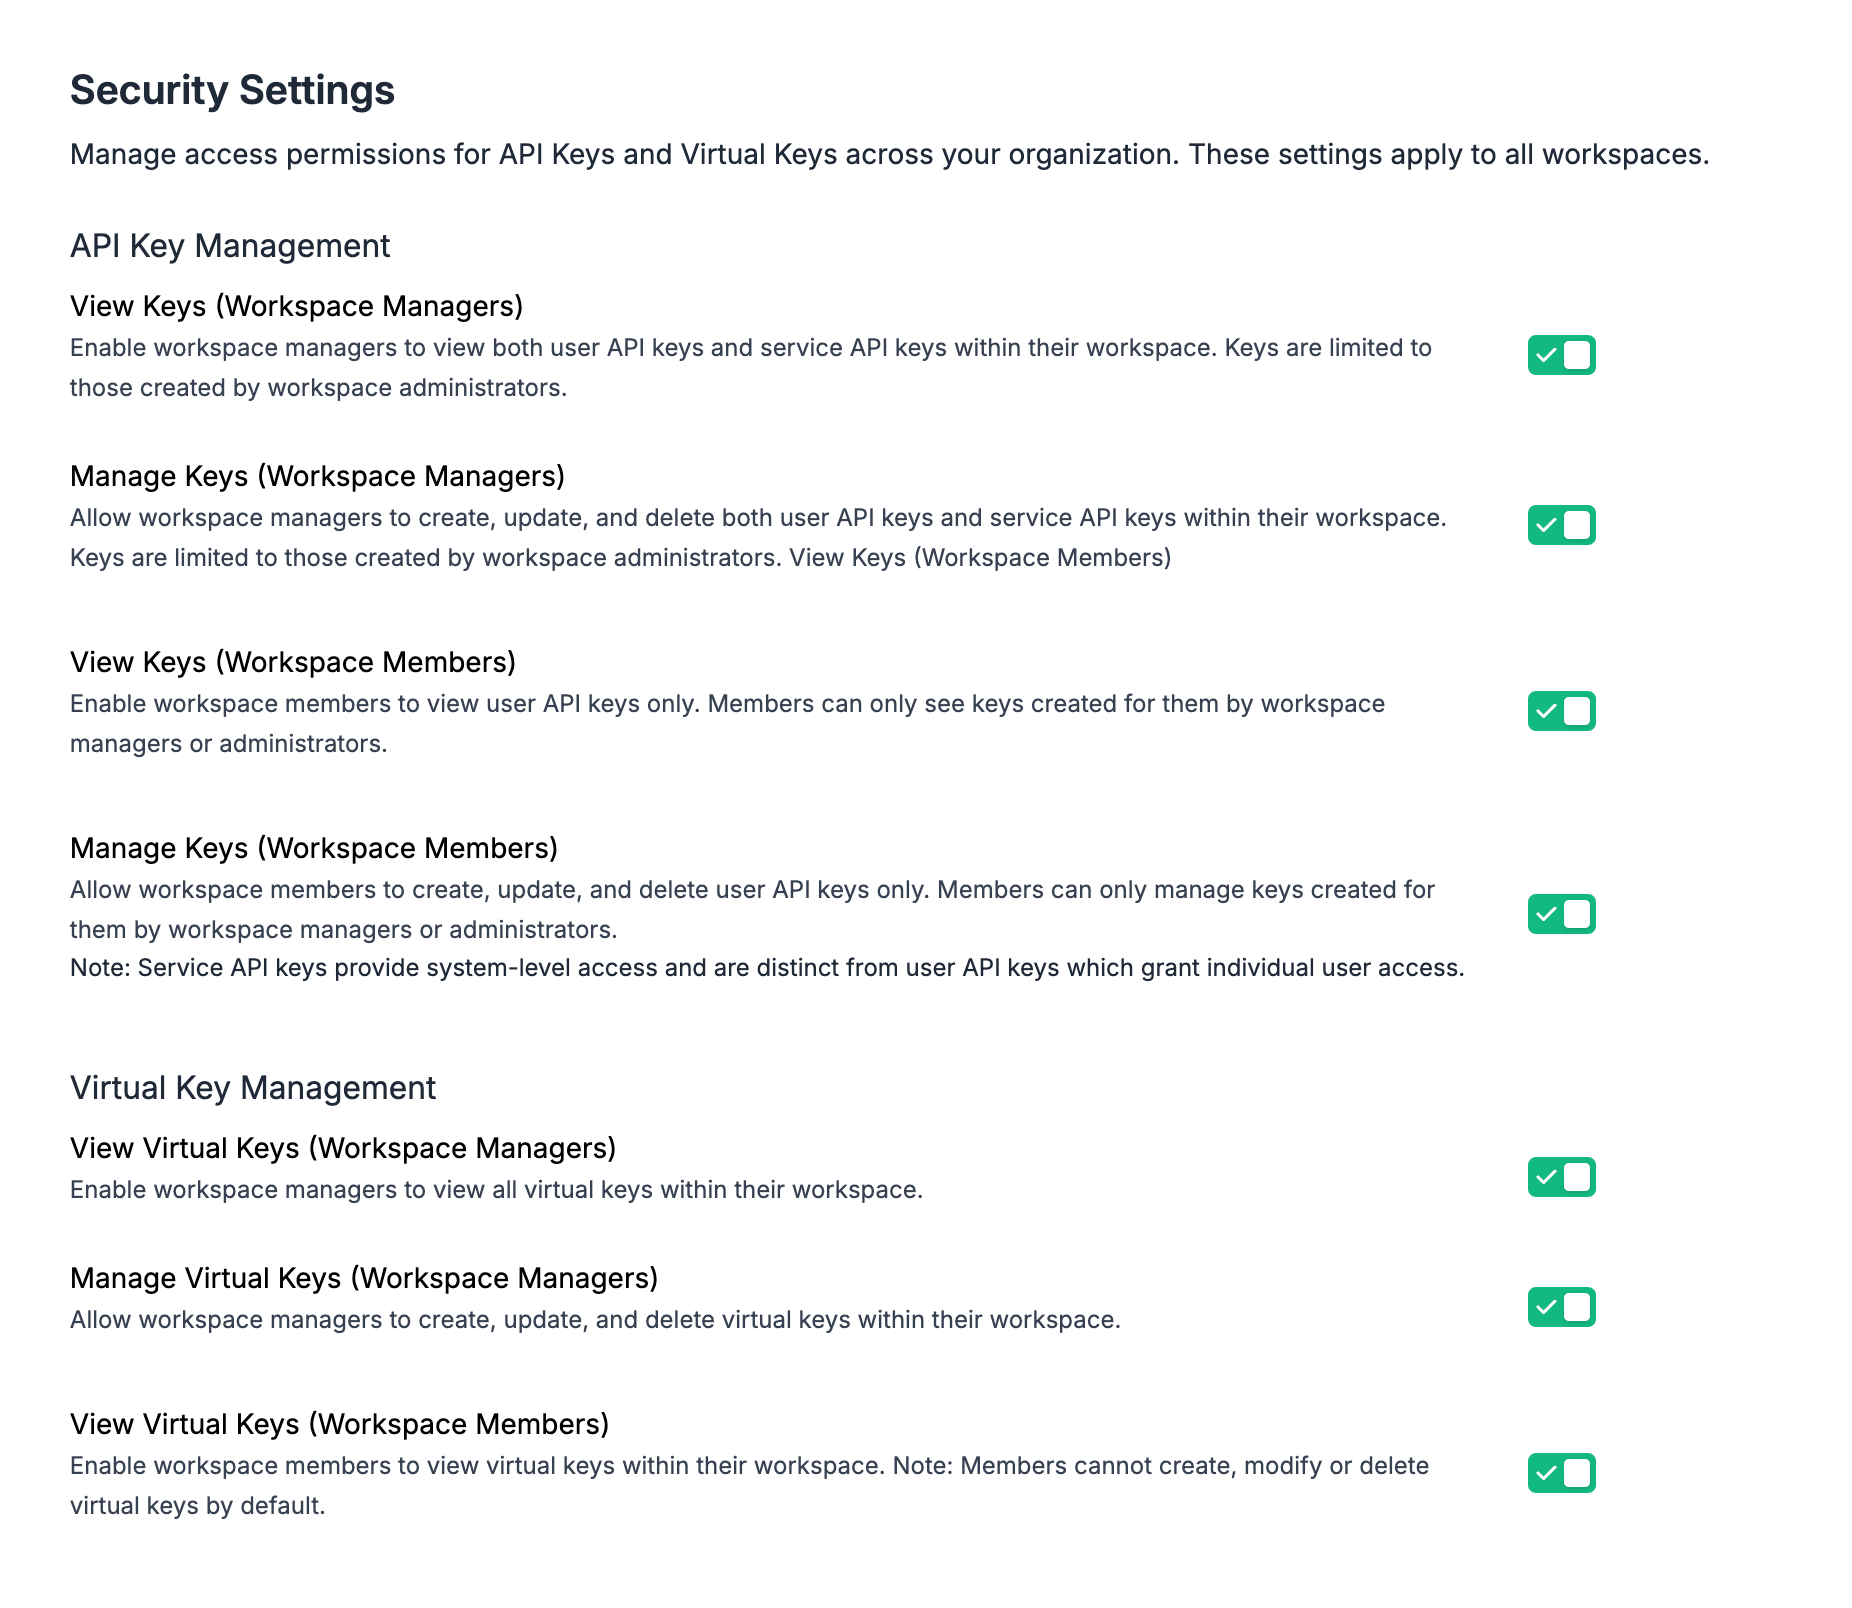
Task: Click the View Virtual Keys (Workspace Managers) label
Action: pyautogui.click(x=343, y=1148)
